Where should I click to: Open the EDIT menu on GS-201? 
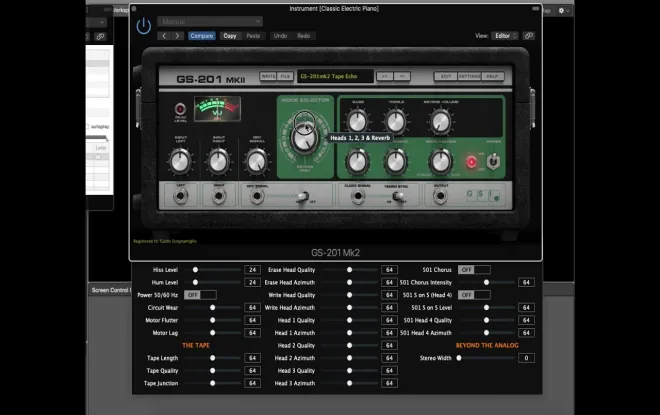click(446, 76)
